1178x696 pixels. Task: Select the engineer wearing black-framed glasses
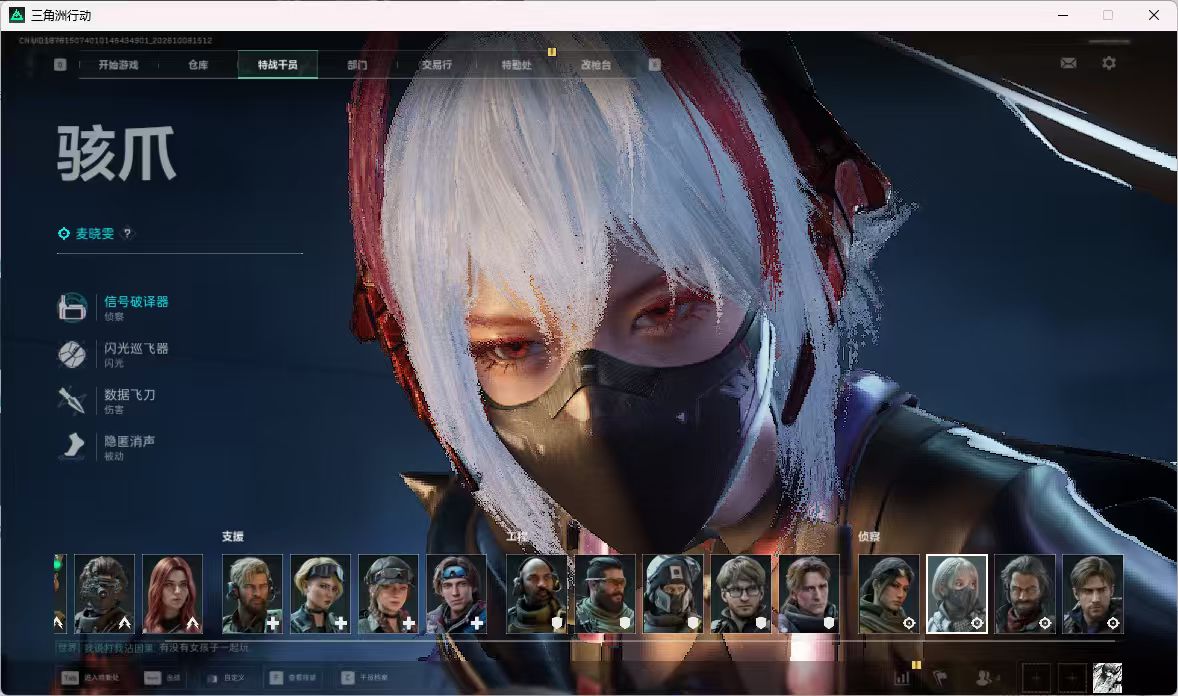(741, 594)
